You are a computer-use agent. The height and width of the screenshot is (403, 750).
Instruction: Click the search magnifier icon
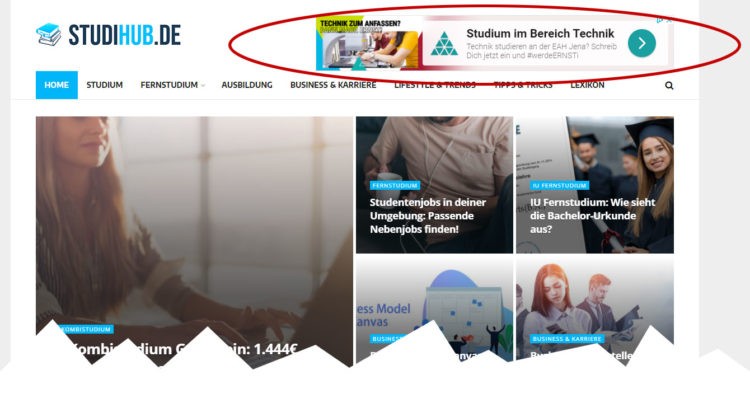669,86
